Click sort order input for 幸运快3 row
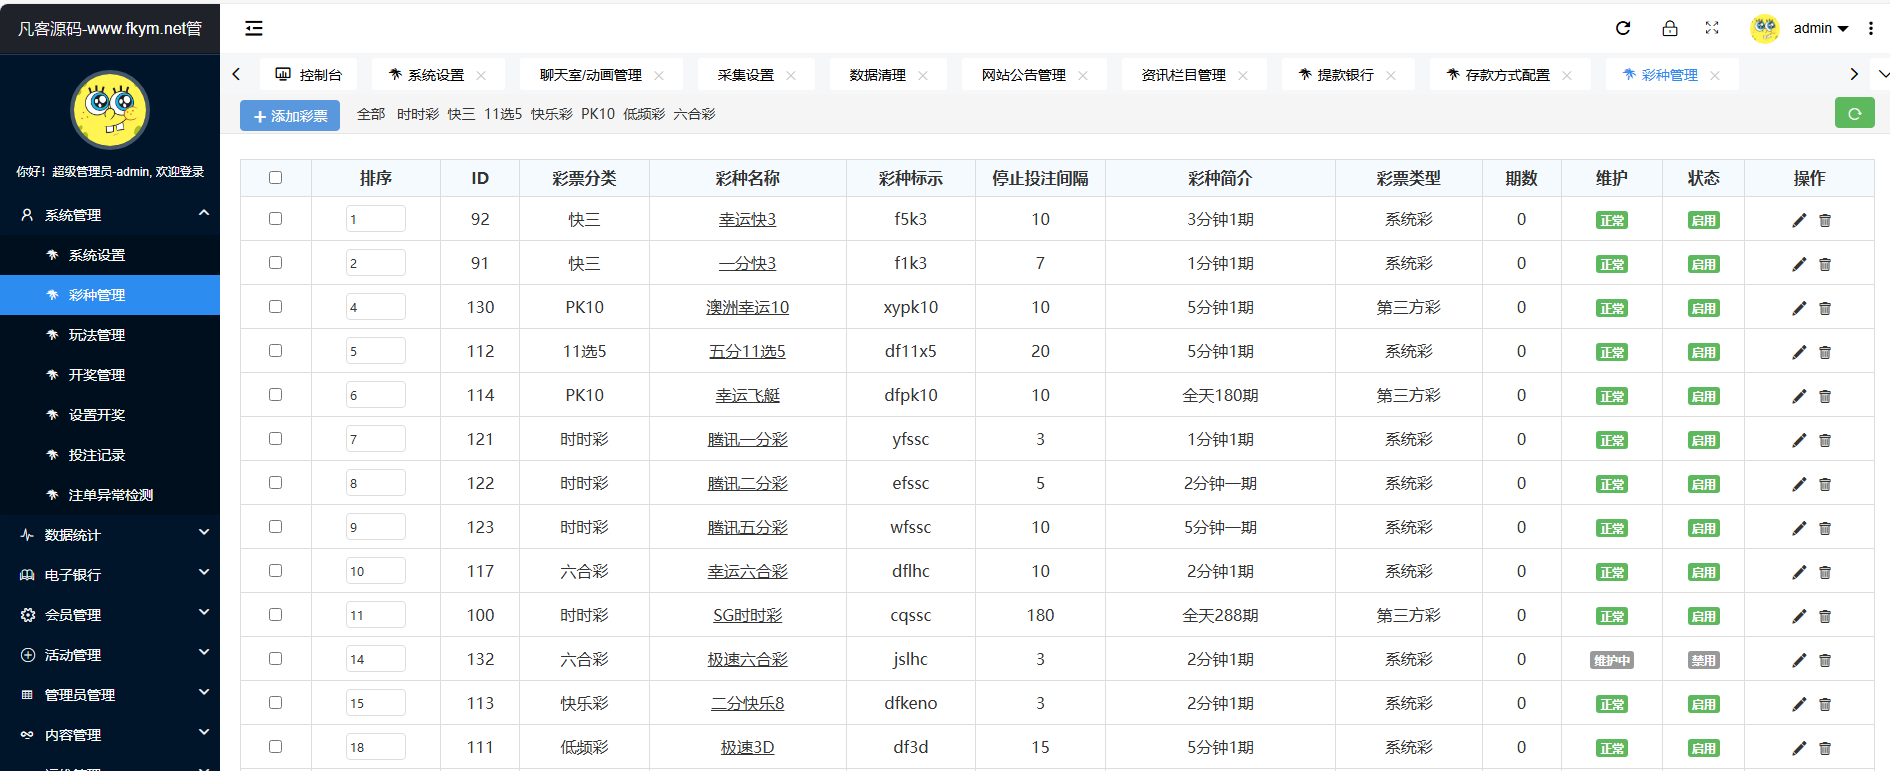Image resolution: width=1890 pixels, height=771 pixels. click(x=376, y=219)
